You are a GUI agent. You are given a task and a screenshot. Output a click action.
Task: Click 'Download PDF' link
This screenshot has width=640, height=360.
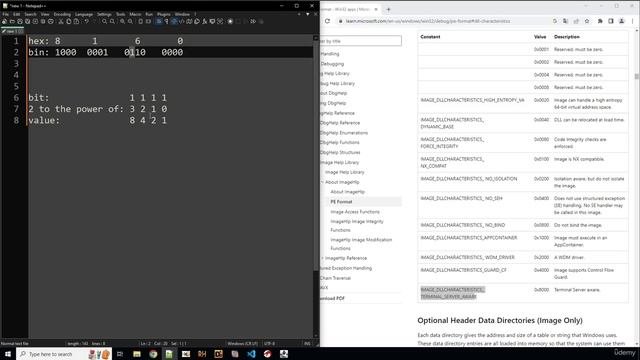coord(332,298)
